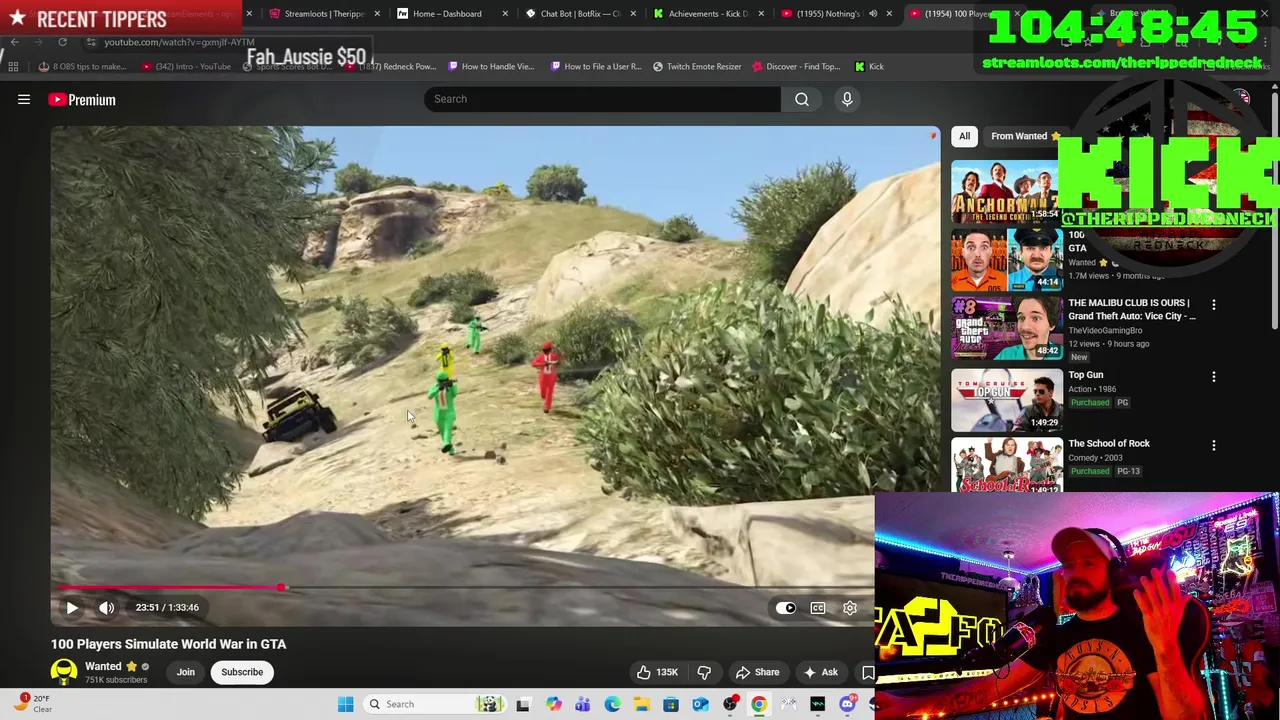The image size is (1280, 720).
Task: Open the Ask button
Action: pos(820,672)
